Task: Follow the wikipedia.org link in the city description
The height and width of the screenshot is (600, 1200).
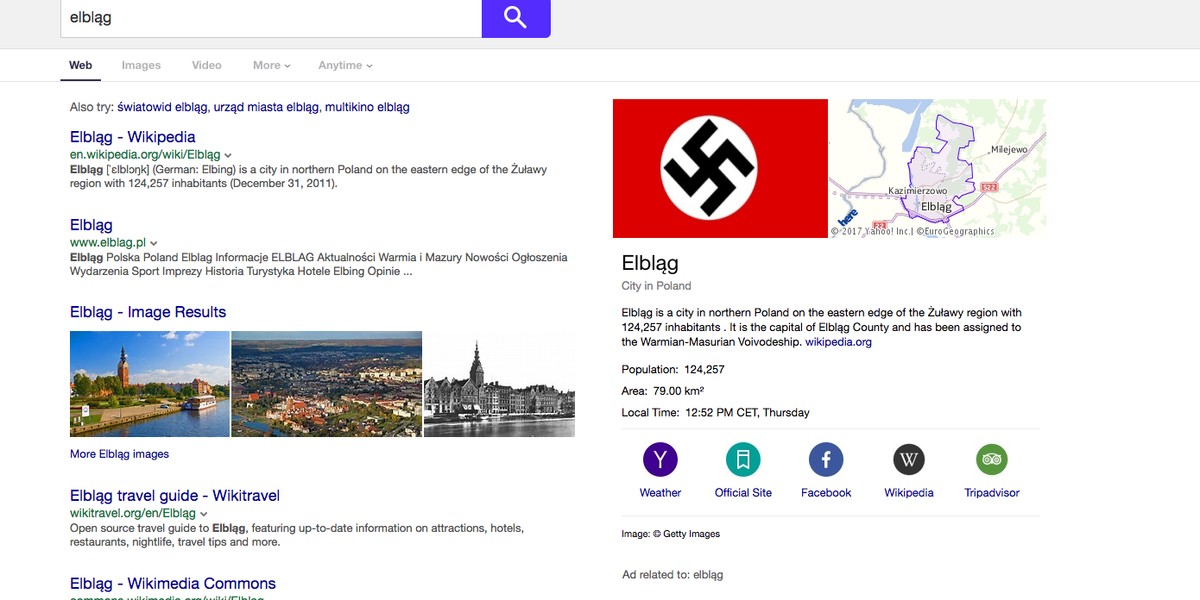Action: tap(838, 342)
